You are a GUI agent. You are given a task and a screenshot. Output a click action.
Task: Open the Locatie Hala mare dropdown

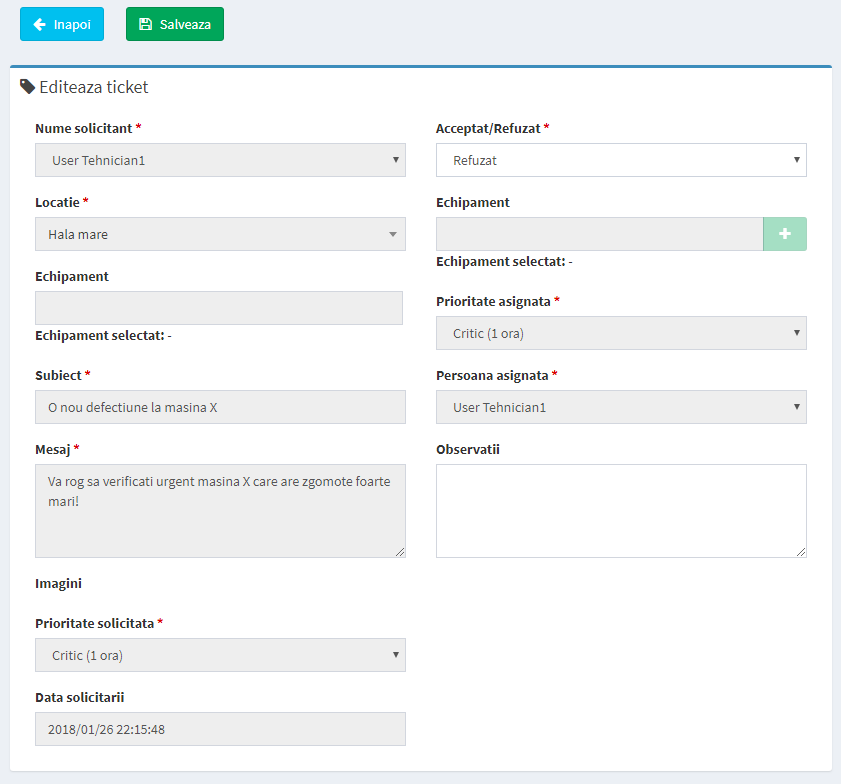(220, 234)
